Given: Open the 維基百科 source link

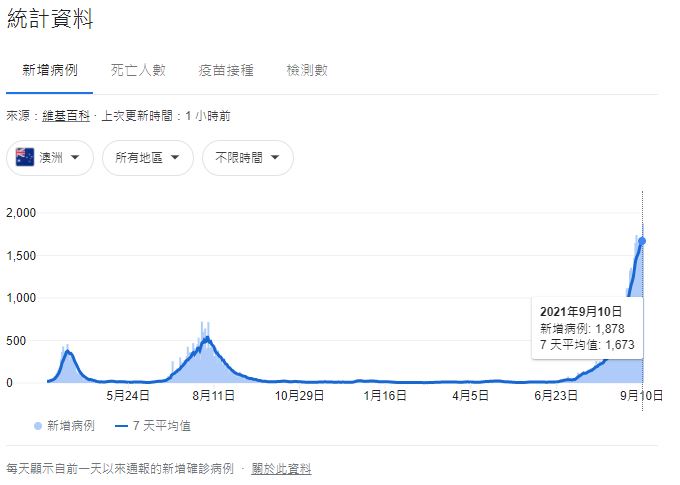Looking at the screenshot, I should (66, 116).
